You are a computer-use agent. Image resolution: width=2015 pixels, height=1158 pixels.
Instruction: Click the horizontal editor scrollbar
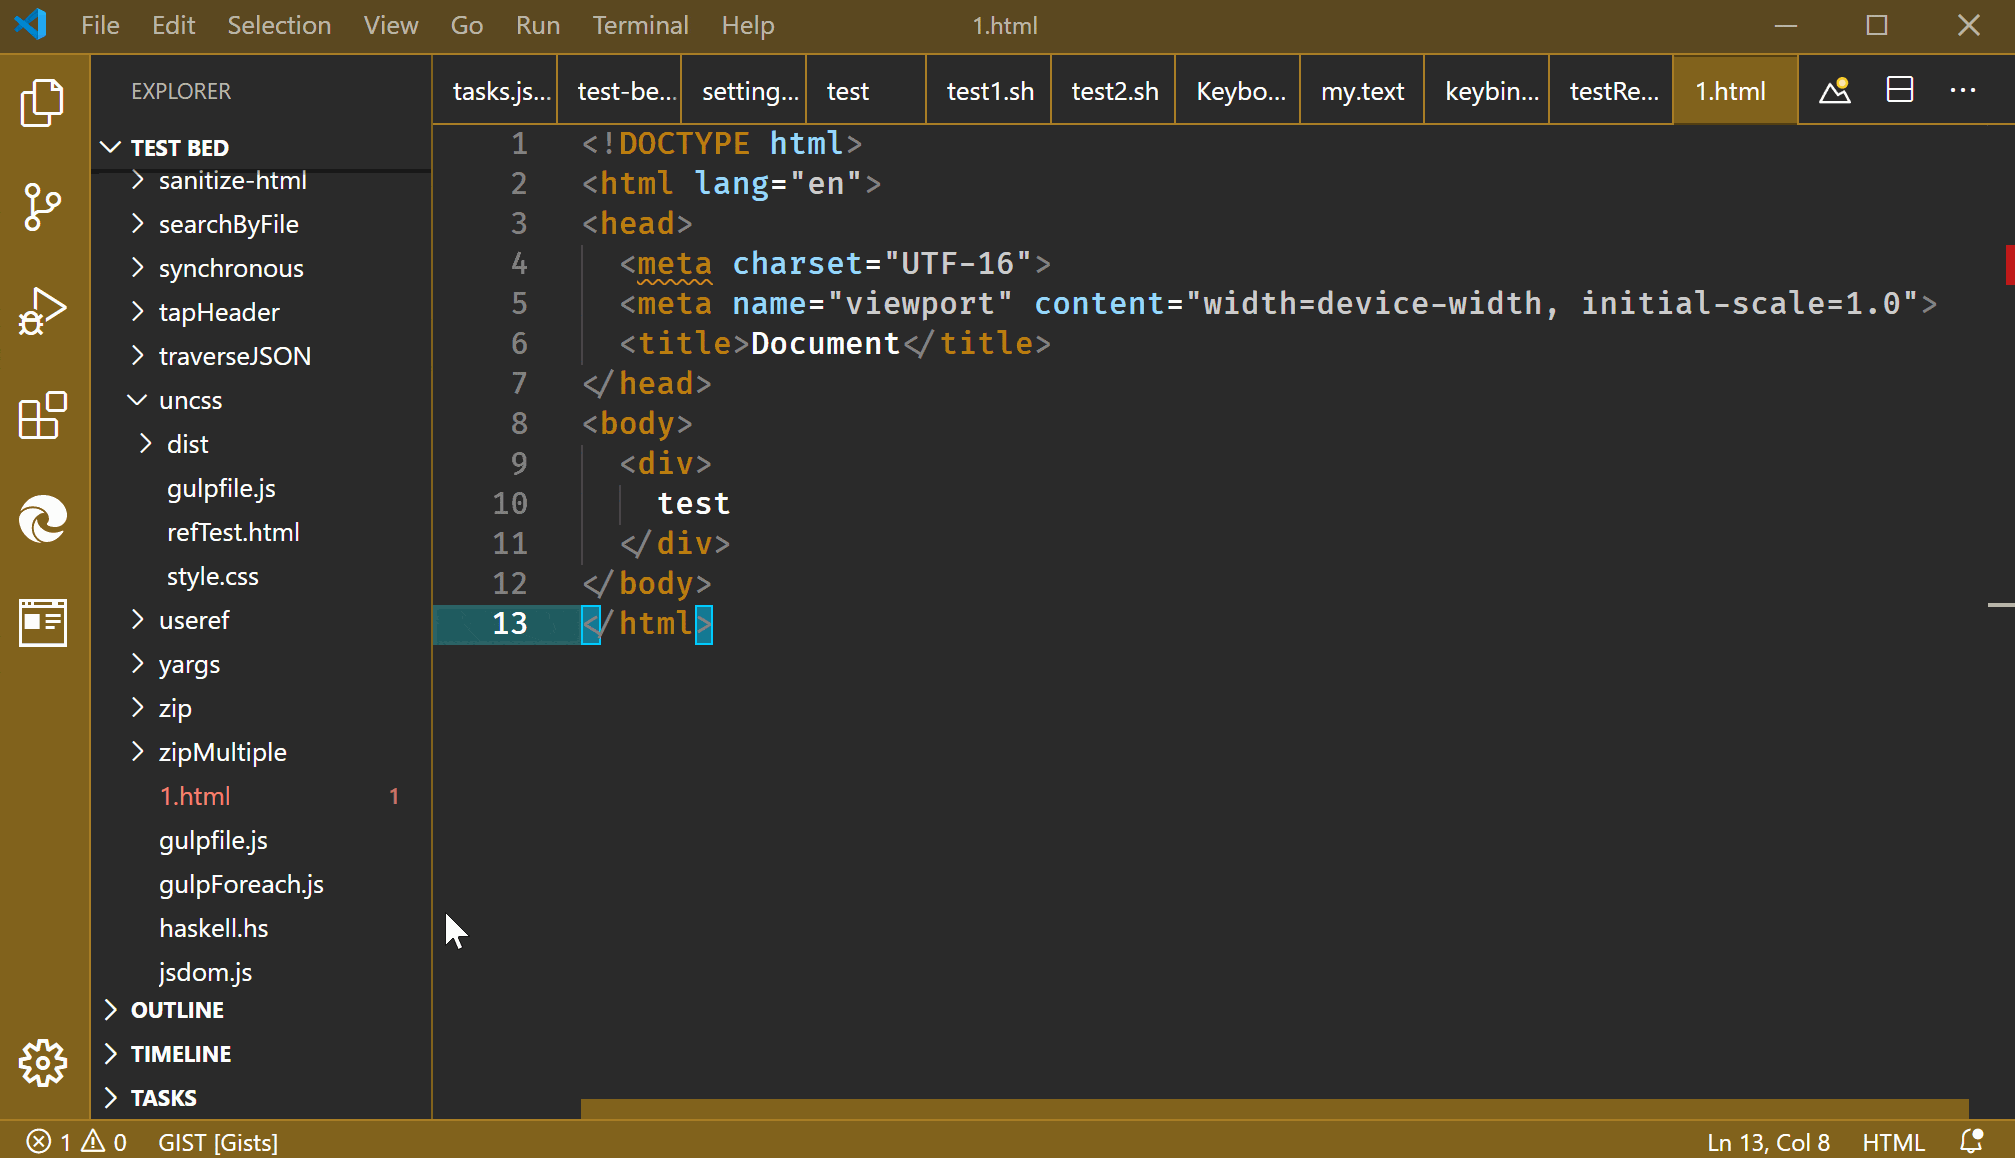(1273, 1108)
